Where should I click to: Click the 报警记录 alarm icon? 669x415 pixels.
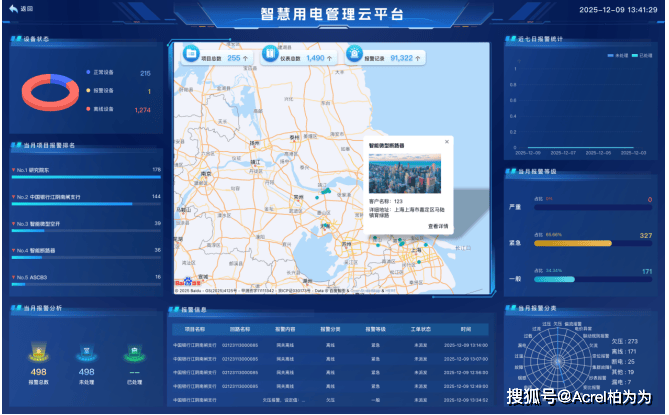(354, 58)
